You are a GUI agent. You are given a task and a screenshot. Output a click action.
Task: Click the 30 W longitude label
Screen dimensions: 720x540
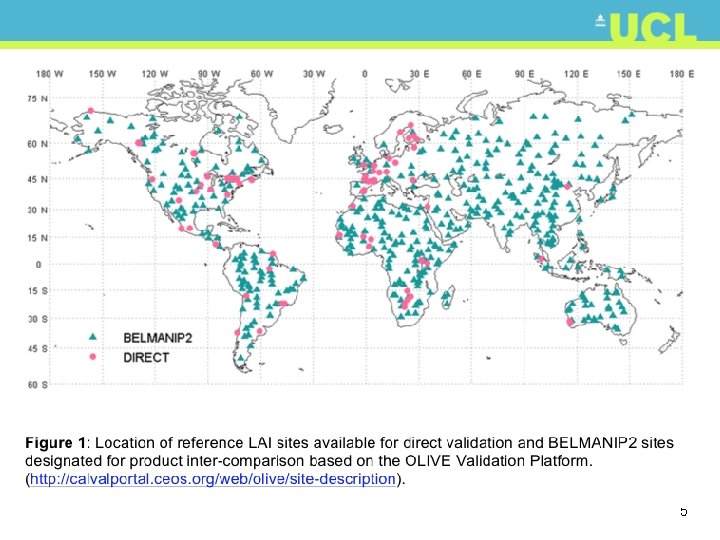[314, 74]
